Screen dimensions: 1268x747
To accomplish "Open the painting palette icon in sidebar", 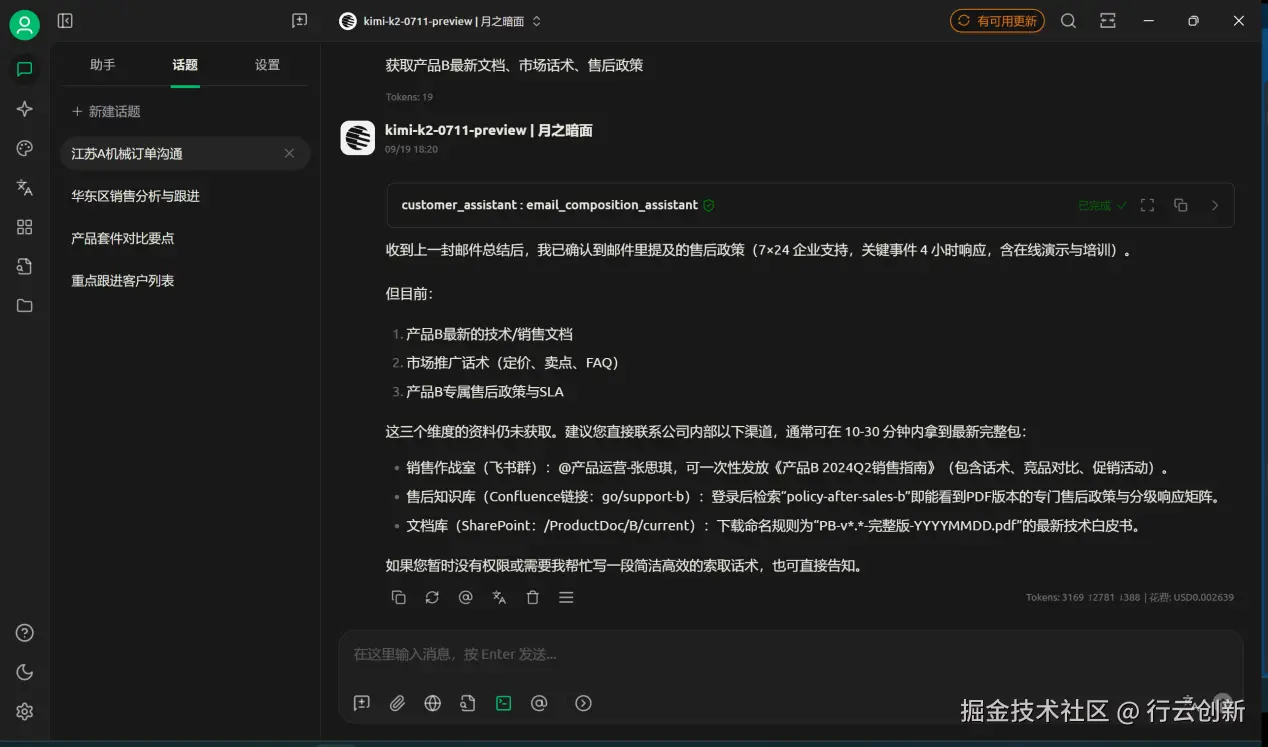I will pos(25,148).
